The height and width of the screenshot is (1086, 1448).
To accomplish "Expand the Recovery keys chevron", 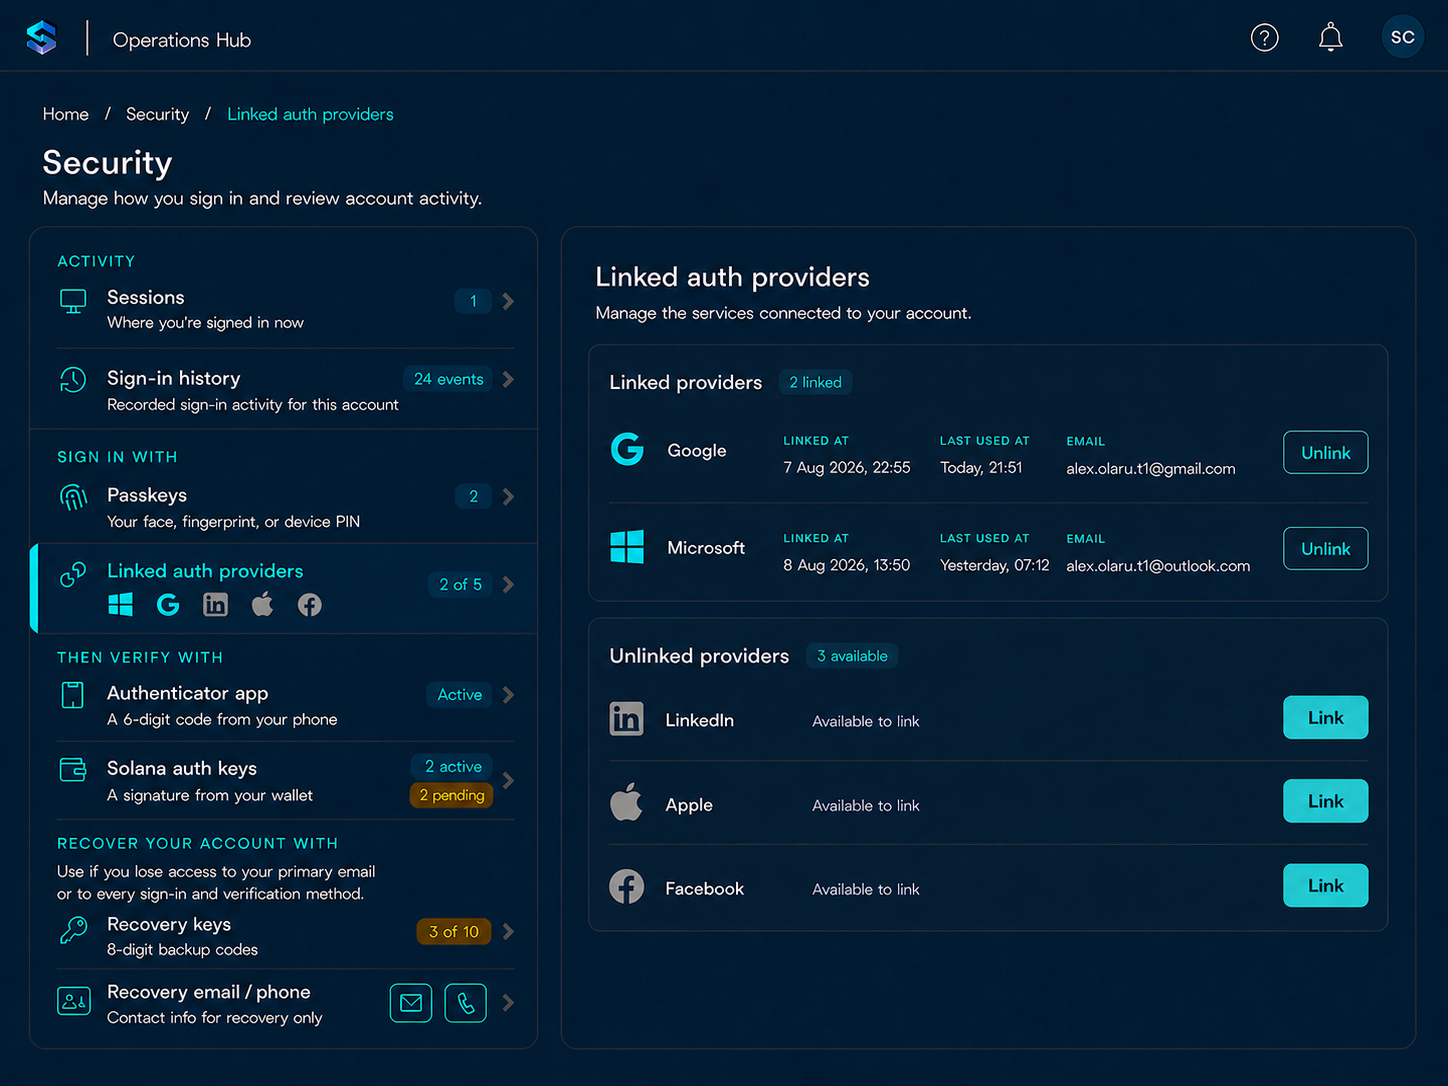I will (508, 931).
